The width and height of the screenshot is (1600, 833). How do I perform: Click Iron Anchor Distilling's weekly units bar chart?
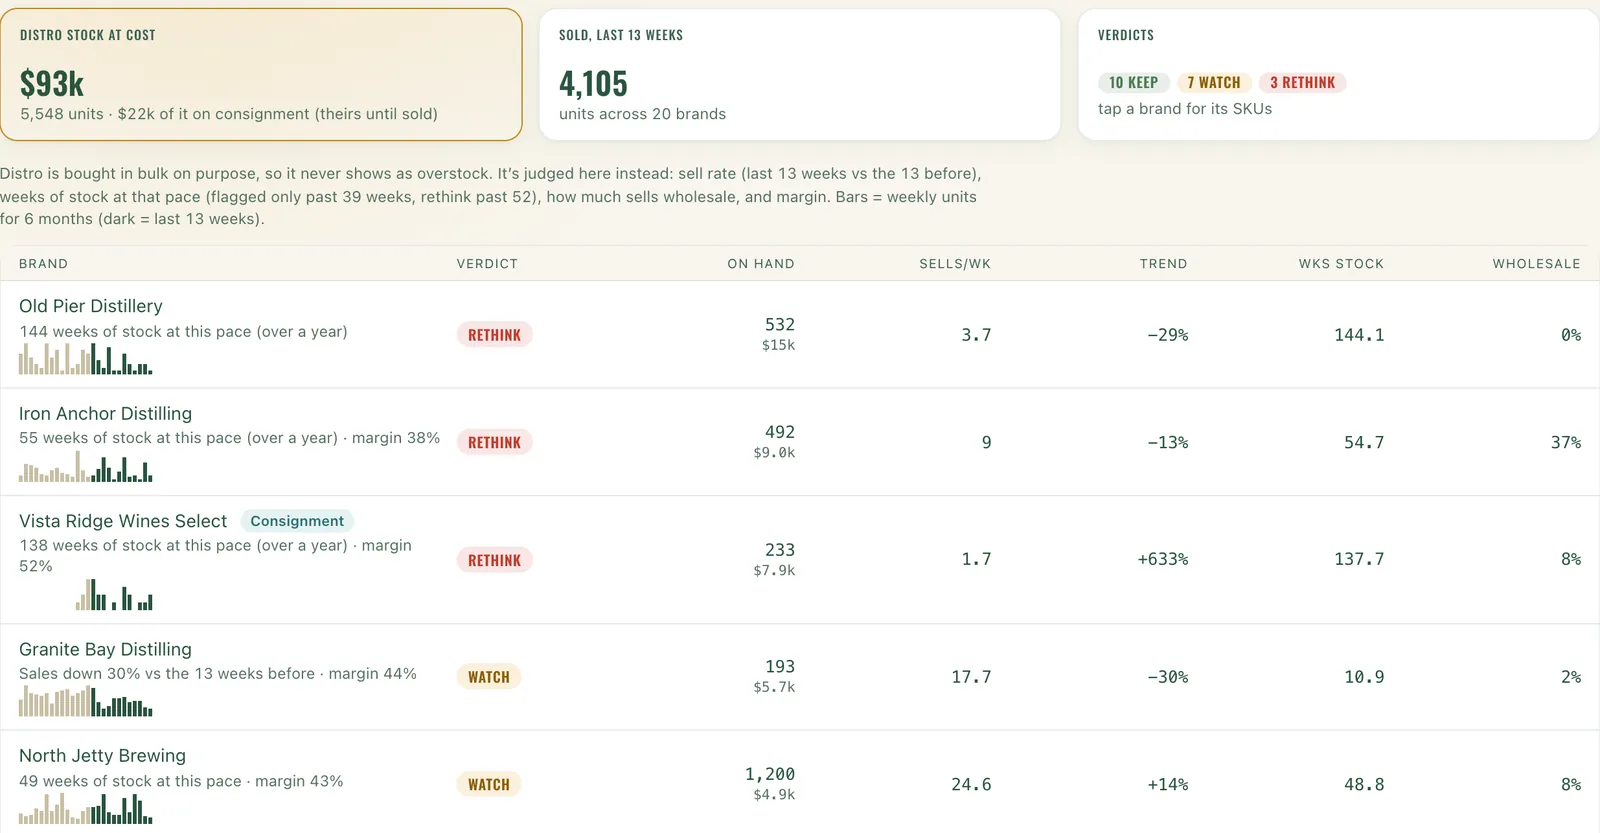pos(86,467)
